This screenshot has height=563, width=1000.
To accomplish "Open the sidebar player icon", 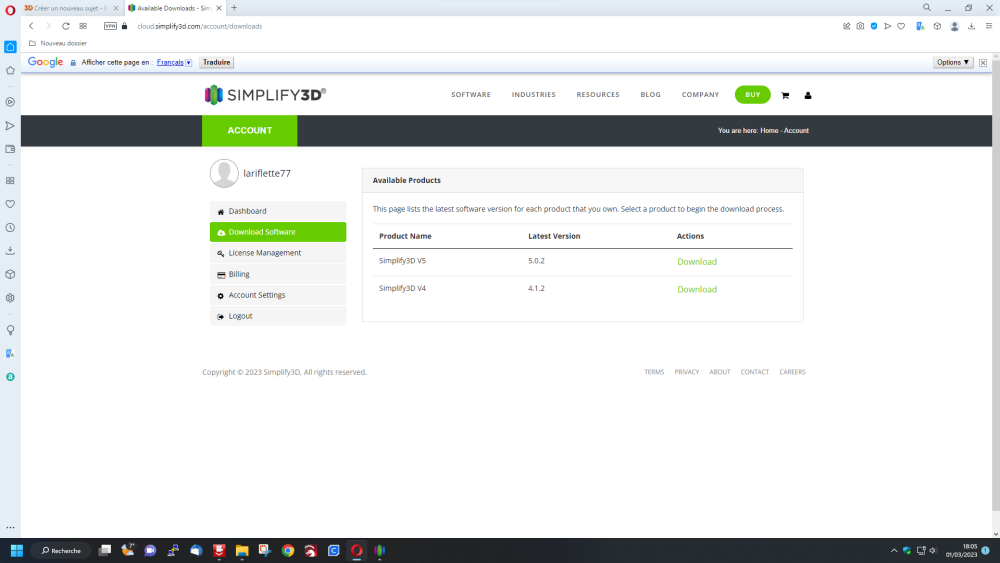I will pos(10,102).
